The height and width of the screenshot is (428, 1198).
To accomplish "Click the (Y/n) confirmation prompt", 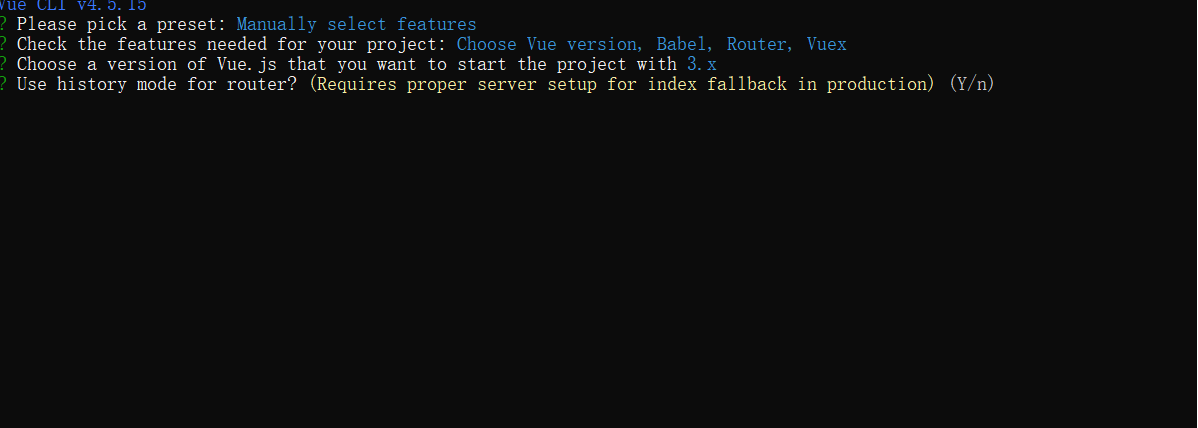I will (972, 84).
